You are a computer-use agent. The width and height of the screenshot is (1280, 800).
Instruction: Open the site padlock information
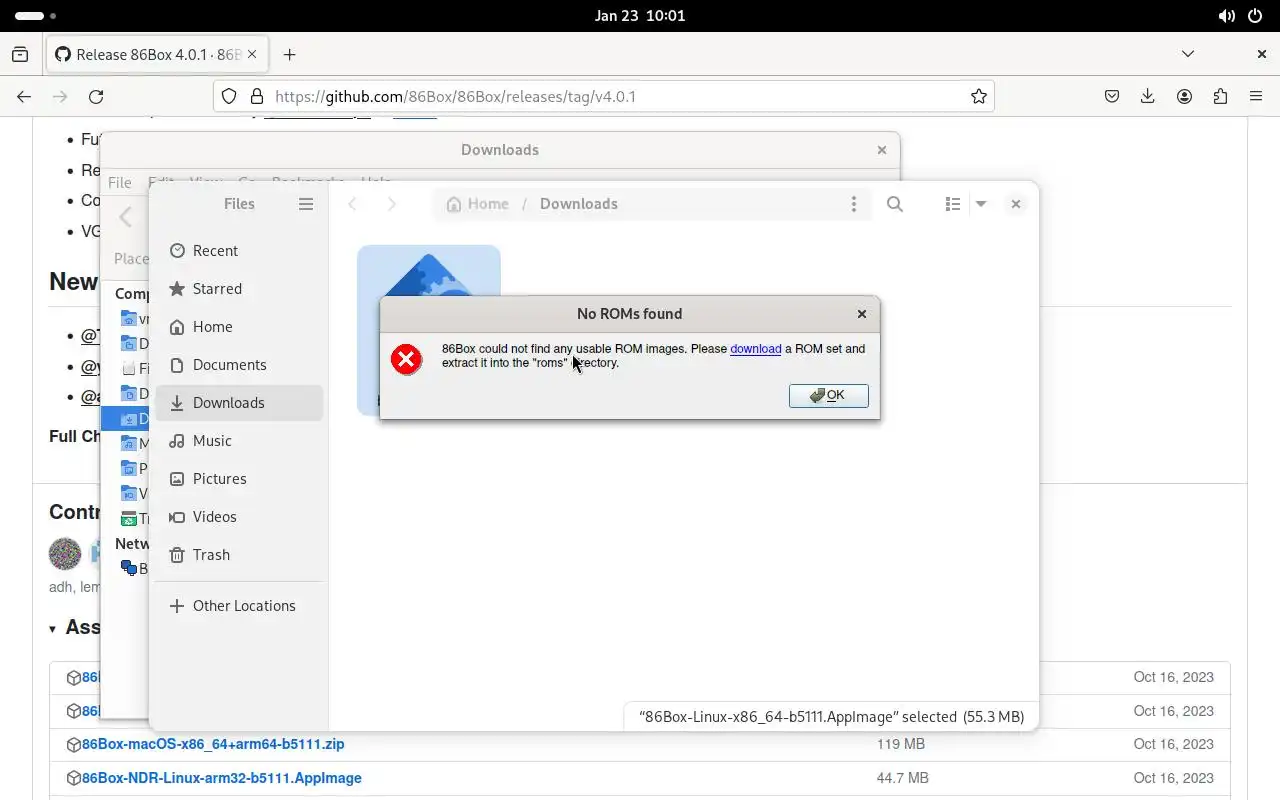point(256,97)
